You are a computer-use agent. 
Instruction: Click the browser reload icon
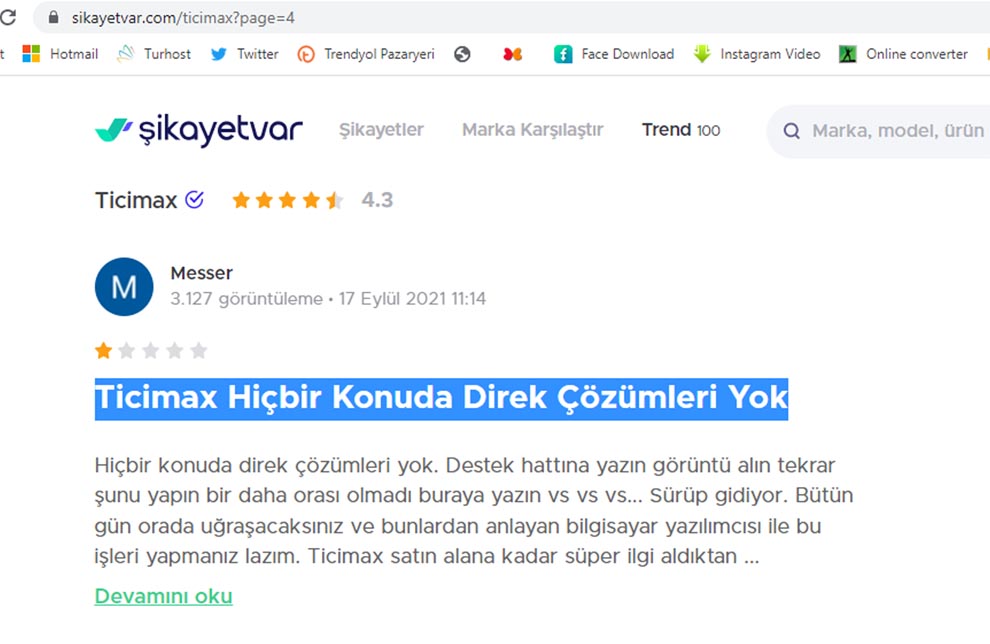pyautogui.click(x=8, y=18)
